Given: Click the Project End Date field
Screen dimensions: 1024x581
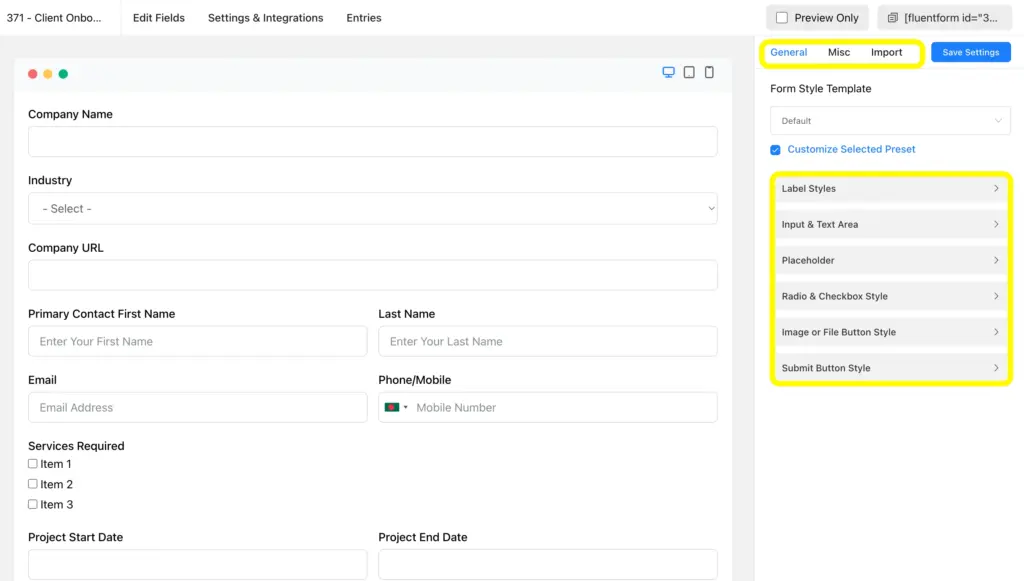Looking at the screenshot, I should [548, 564].
